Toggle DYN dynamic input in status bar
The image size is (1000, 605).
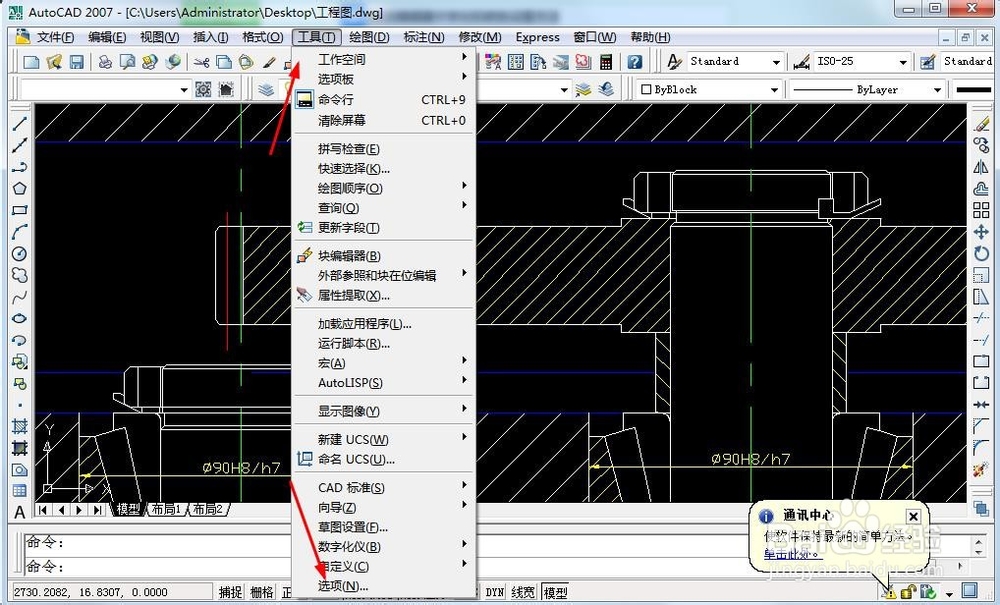(x=494, y=592)
